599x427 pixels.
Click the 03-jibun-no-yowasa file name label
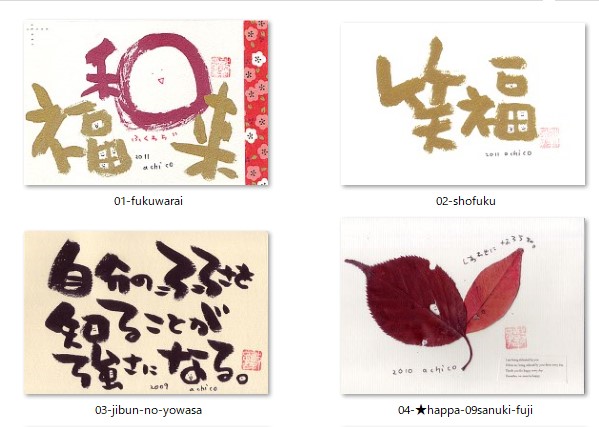[148, 410]
